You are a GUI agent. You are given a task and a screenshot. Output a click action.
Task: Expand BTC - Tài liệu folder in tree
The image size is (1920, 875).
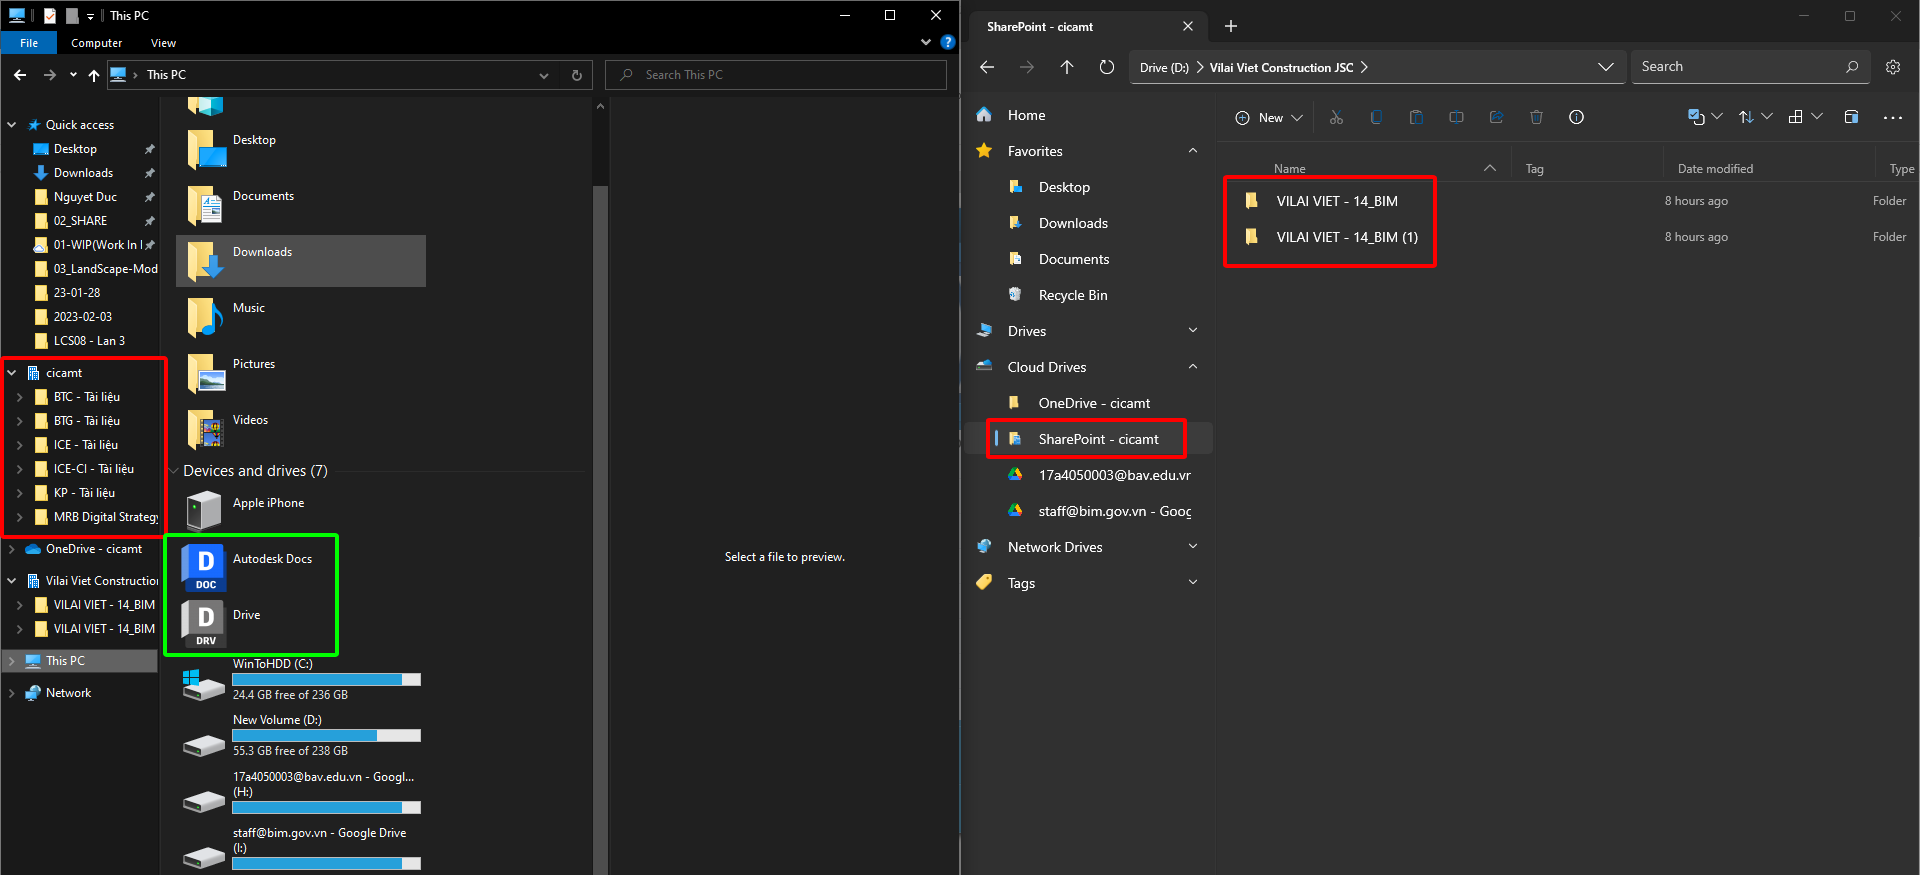(19, 397)
